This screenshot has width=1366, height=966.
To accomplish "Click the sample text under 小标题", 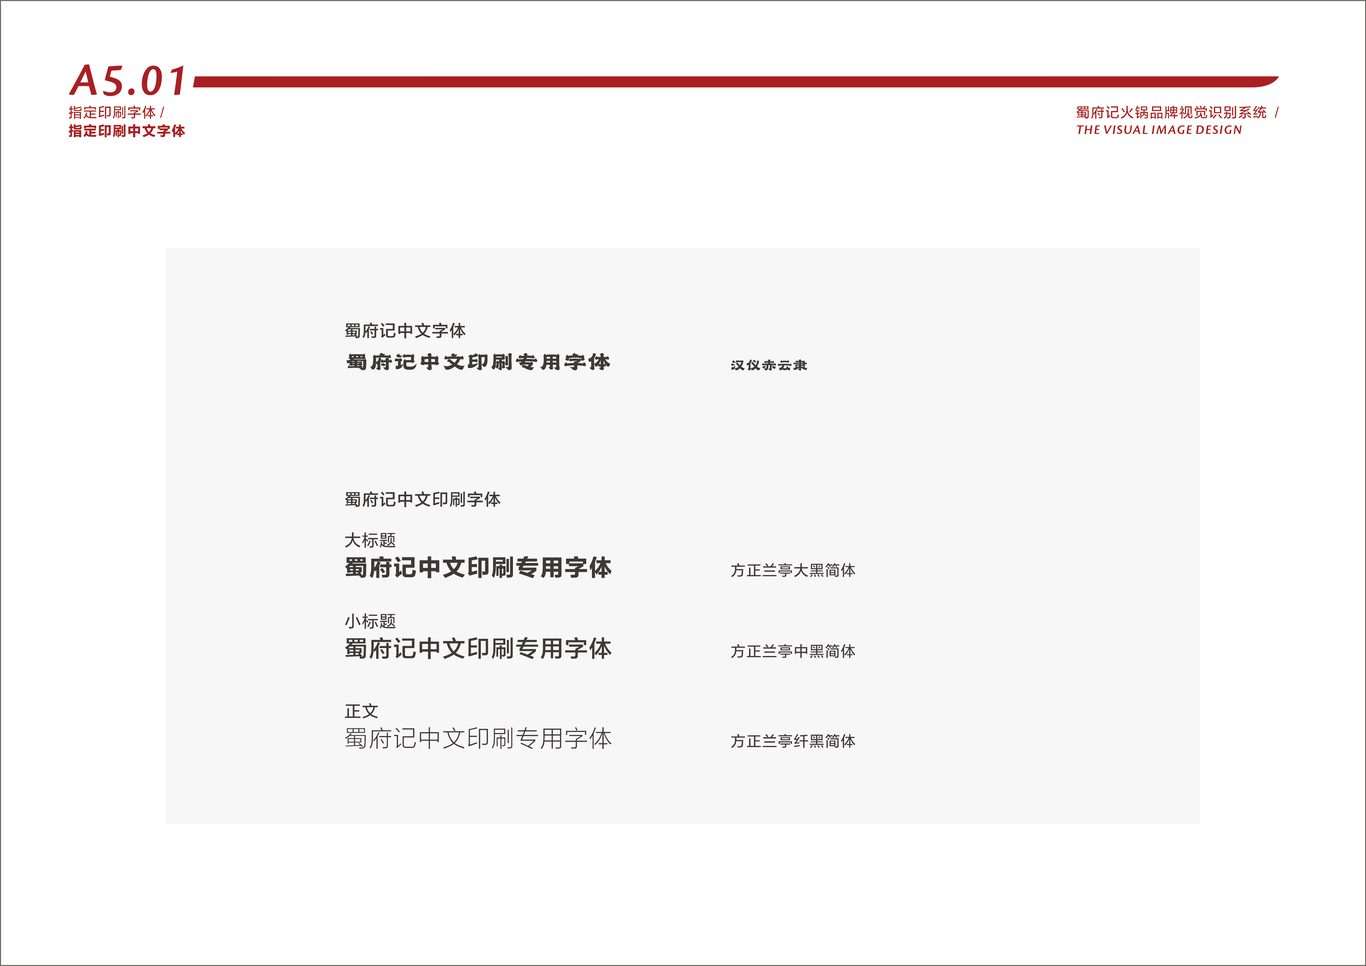I will tap(478, 649).
